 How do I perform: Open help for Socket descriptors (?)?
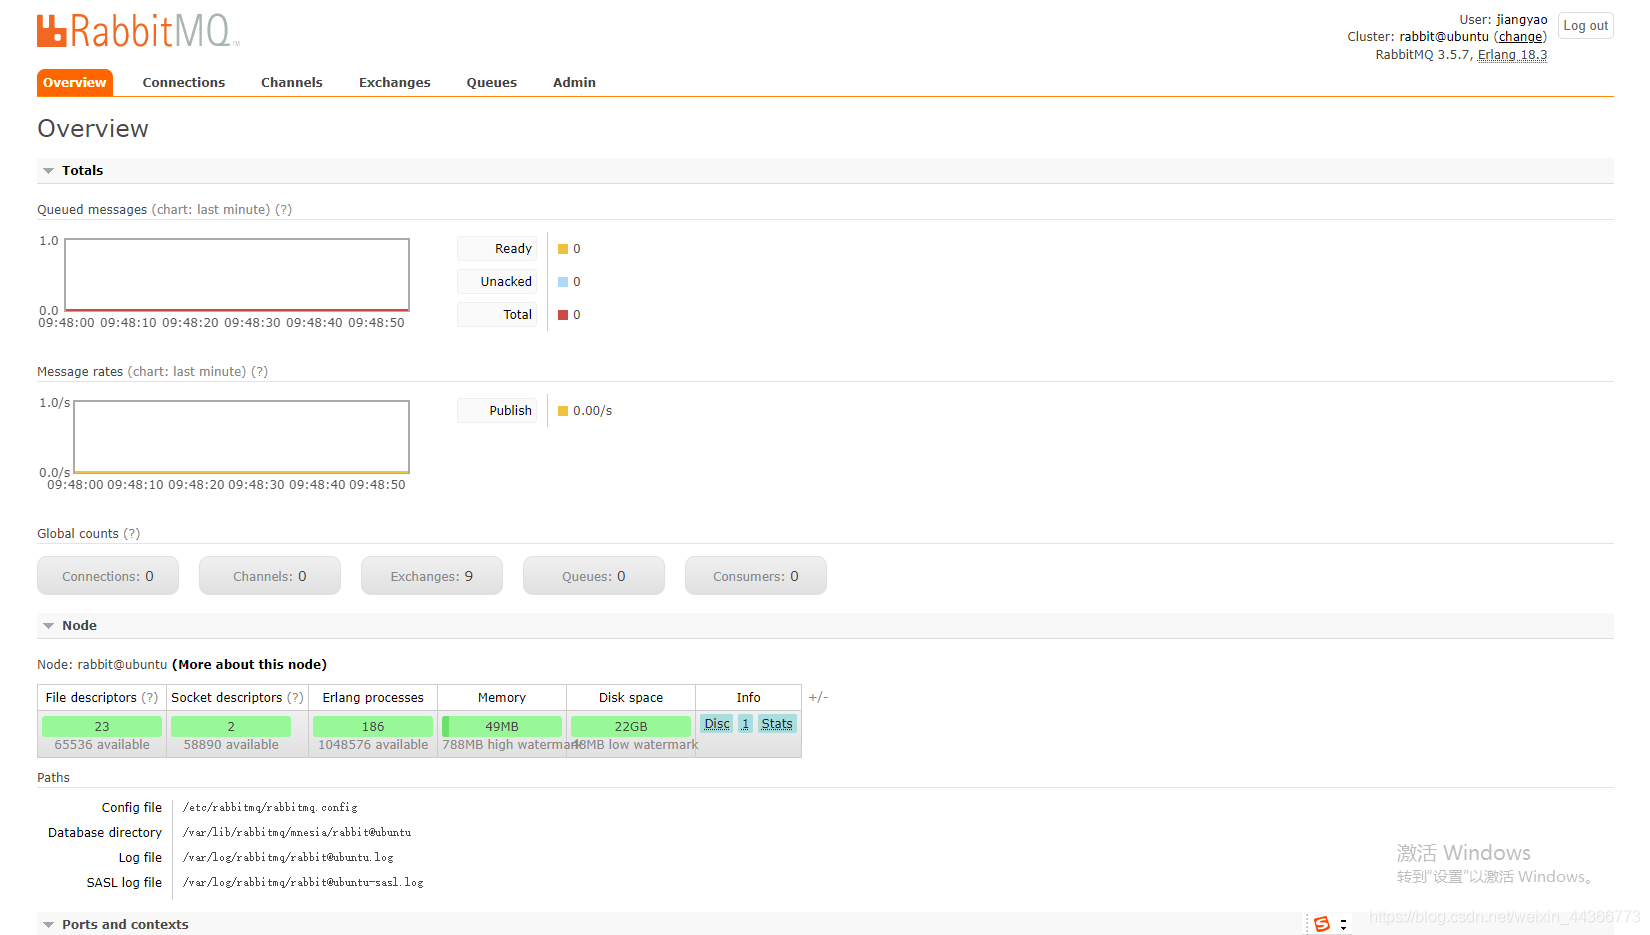[295, 698]
